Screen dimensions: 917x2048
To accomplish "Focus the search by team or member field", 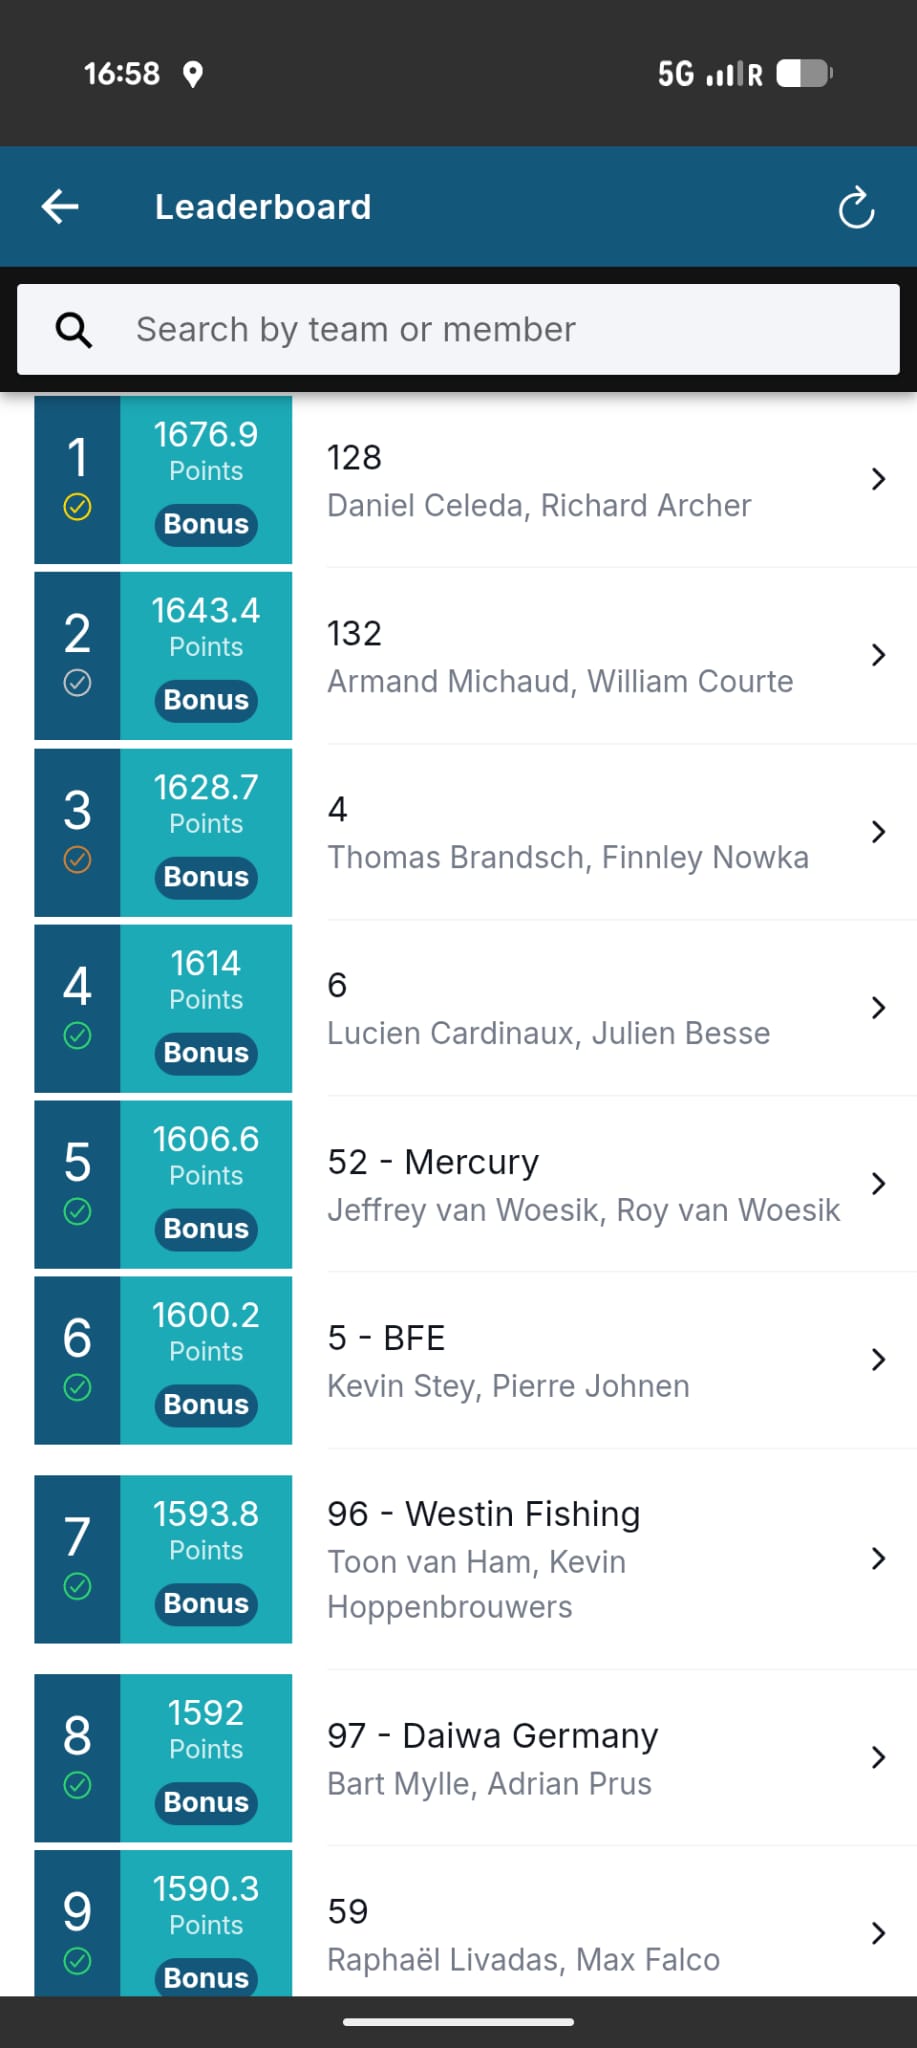I will tap(458, 330).
